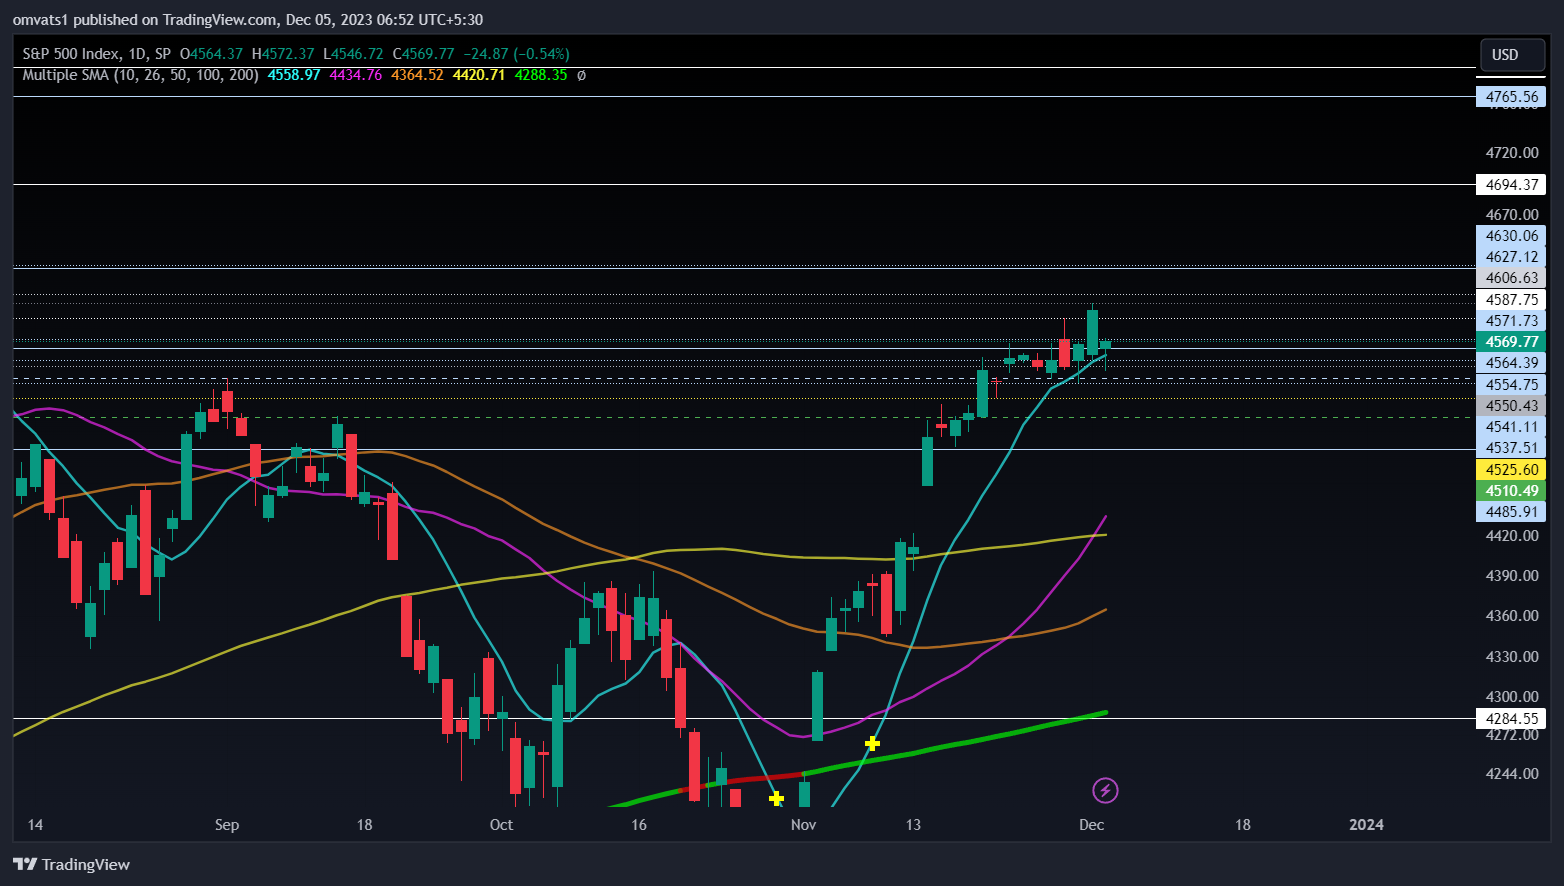Click the Multiple SMA indicator legend name

tap(140, 75)
